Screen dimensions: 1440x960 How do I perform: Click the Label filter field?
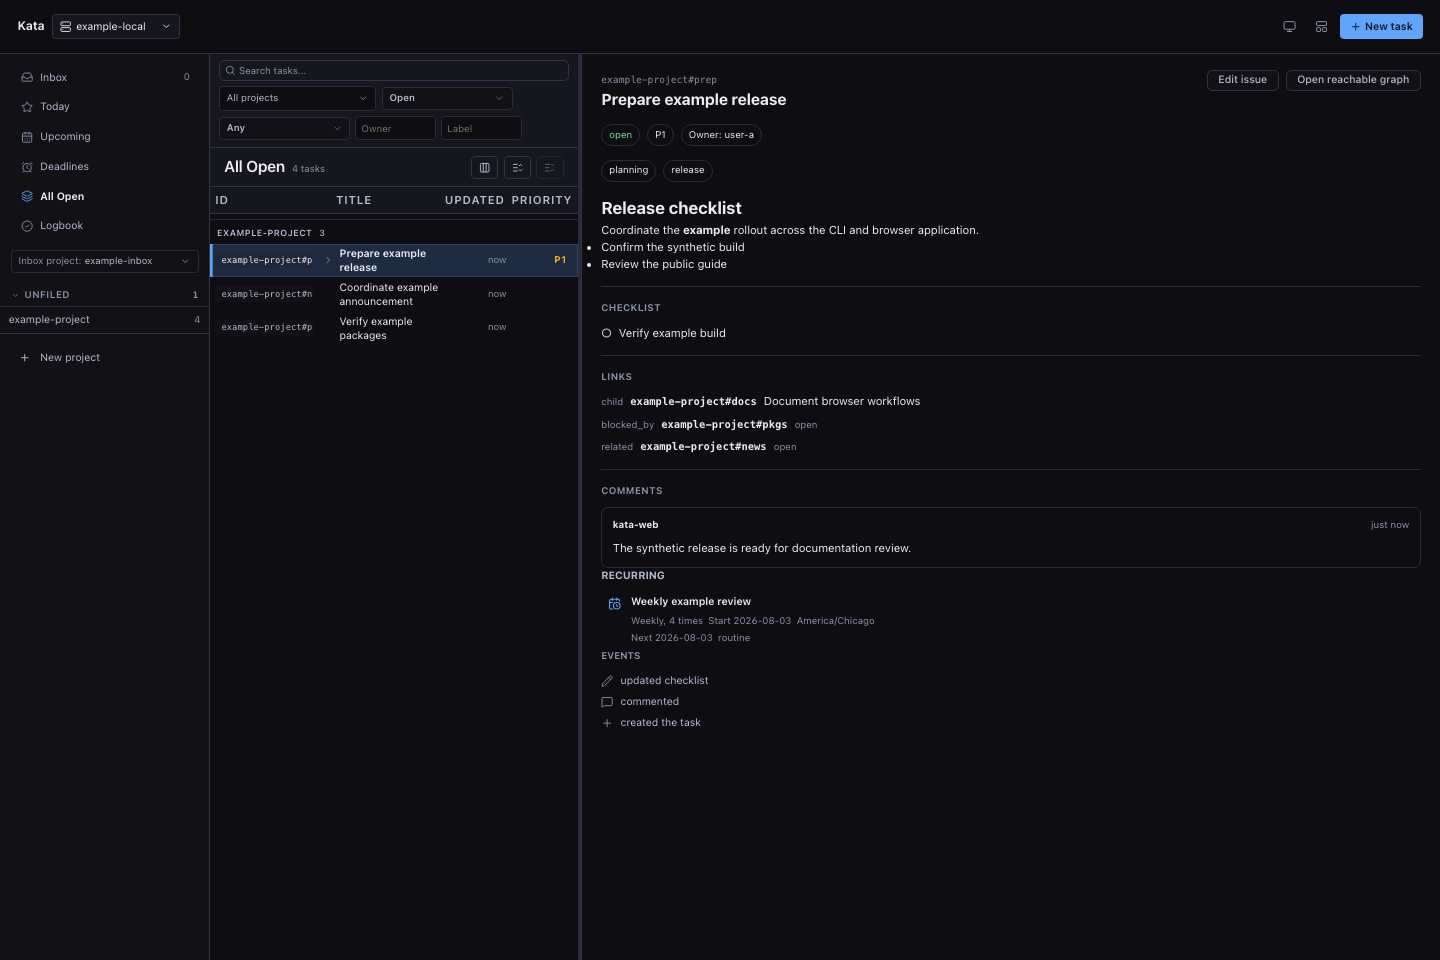pyautogui.click(x=481, y=128)
